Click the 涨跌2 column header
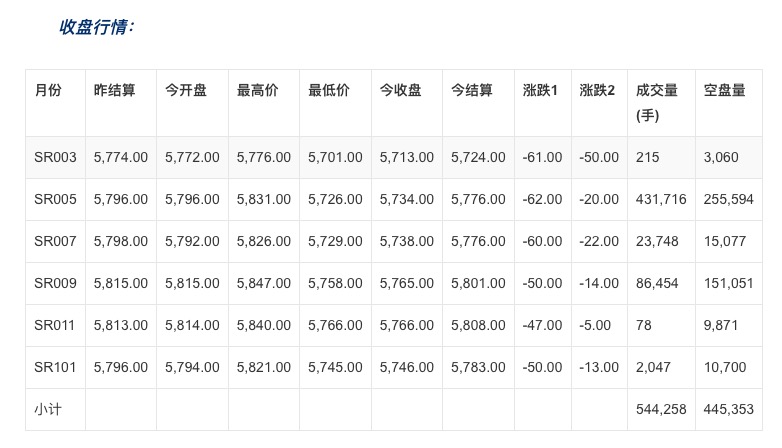This screenshot has height=448, width=782. [x=597, y=91]
